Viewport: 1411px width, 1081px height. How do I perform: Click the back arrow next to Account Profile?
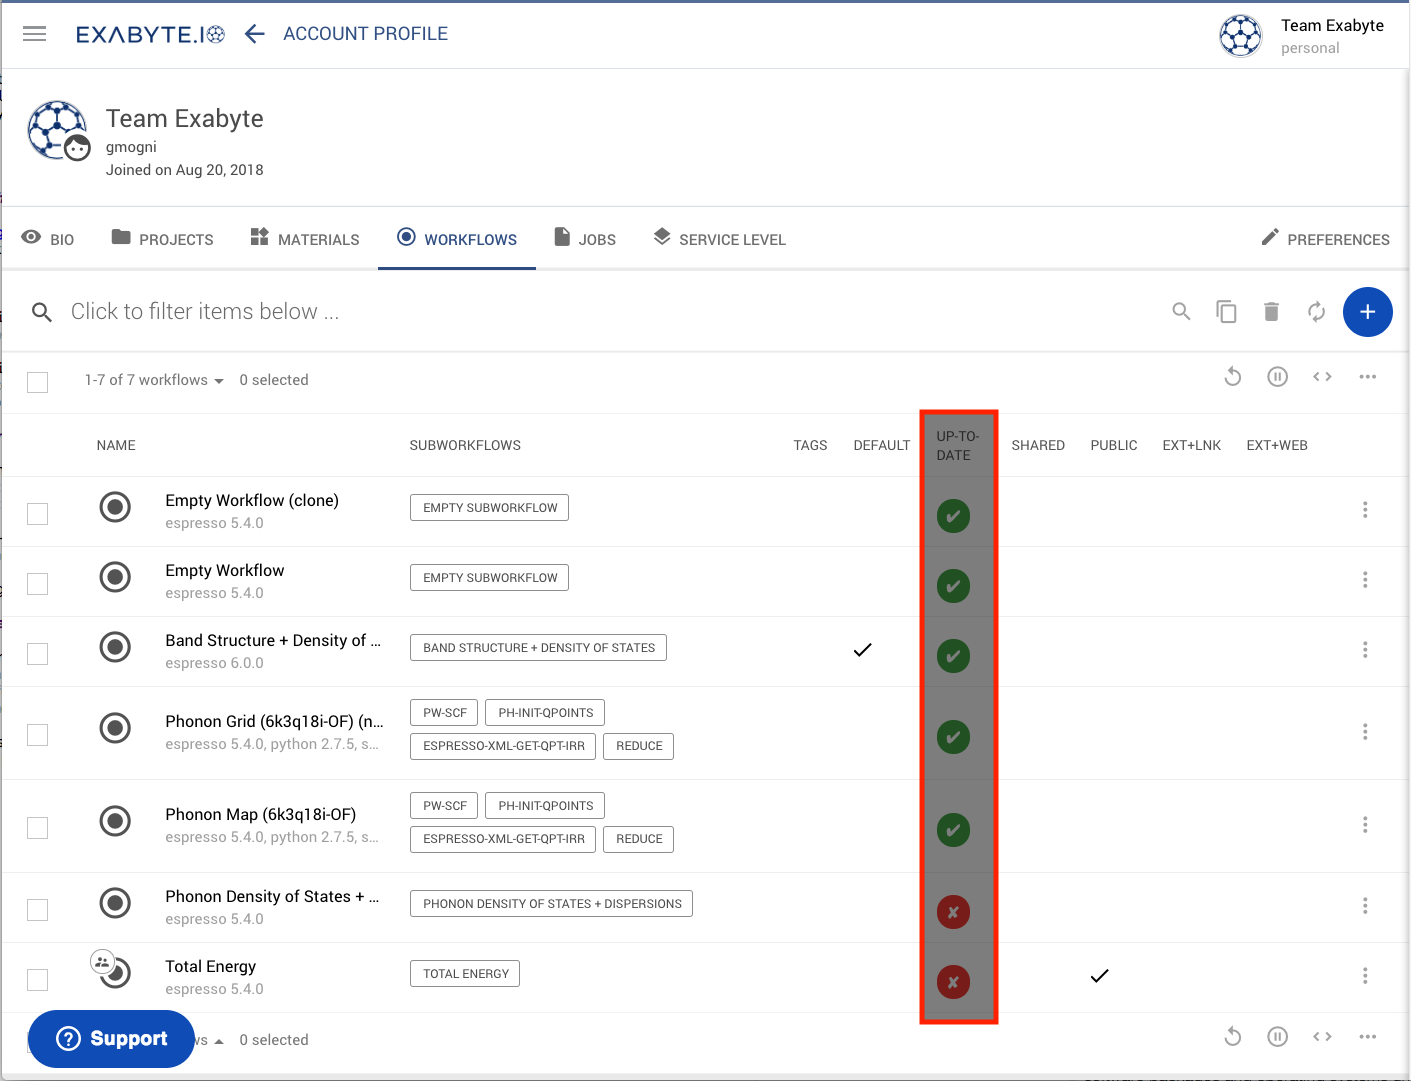point(254,33)
